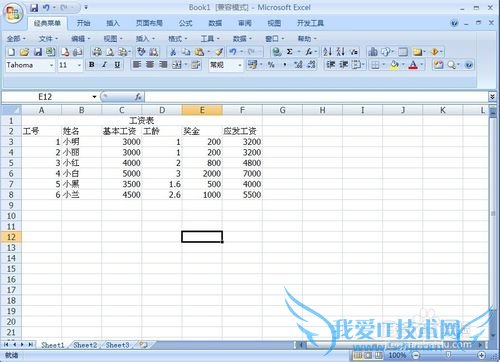Viewport: 500px width, 362px height.
Task: Open Print Preview from the toolbar
Action: 110,52
